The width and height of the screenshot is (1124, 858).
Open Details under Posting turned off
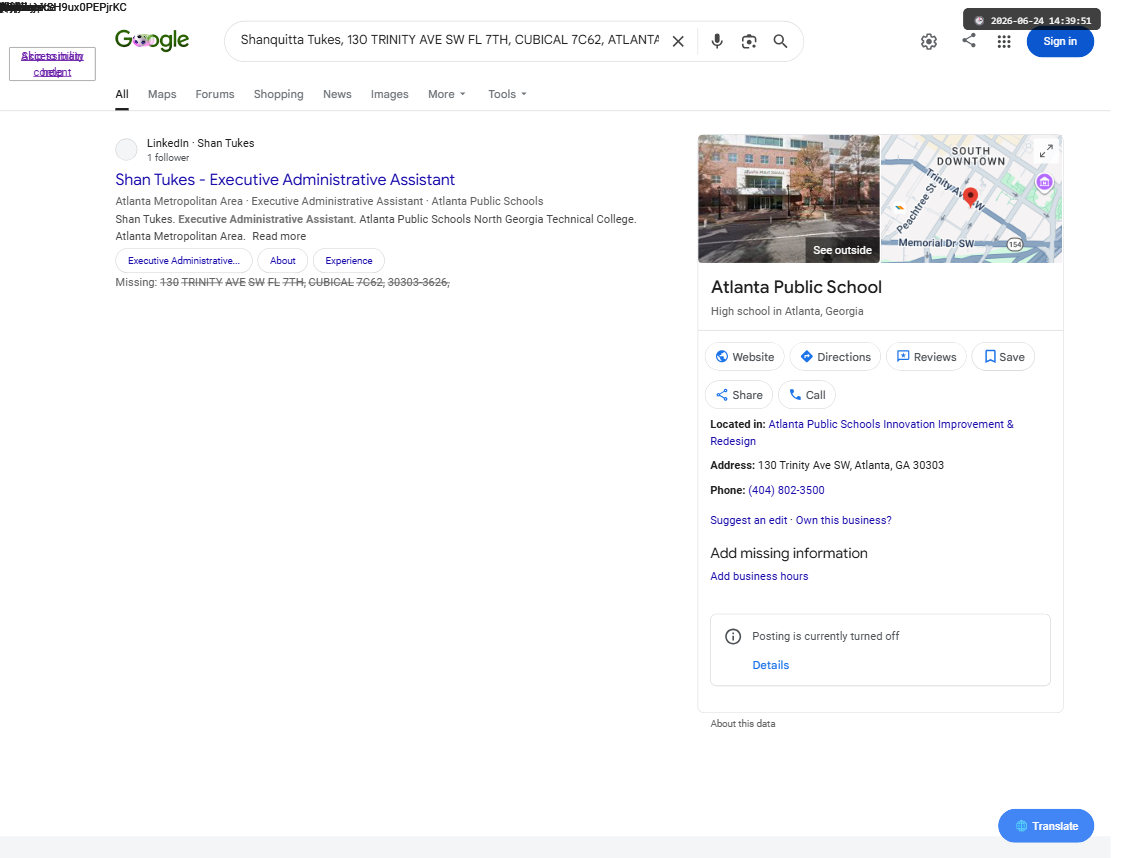point(771,665)
